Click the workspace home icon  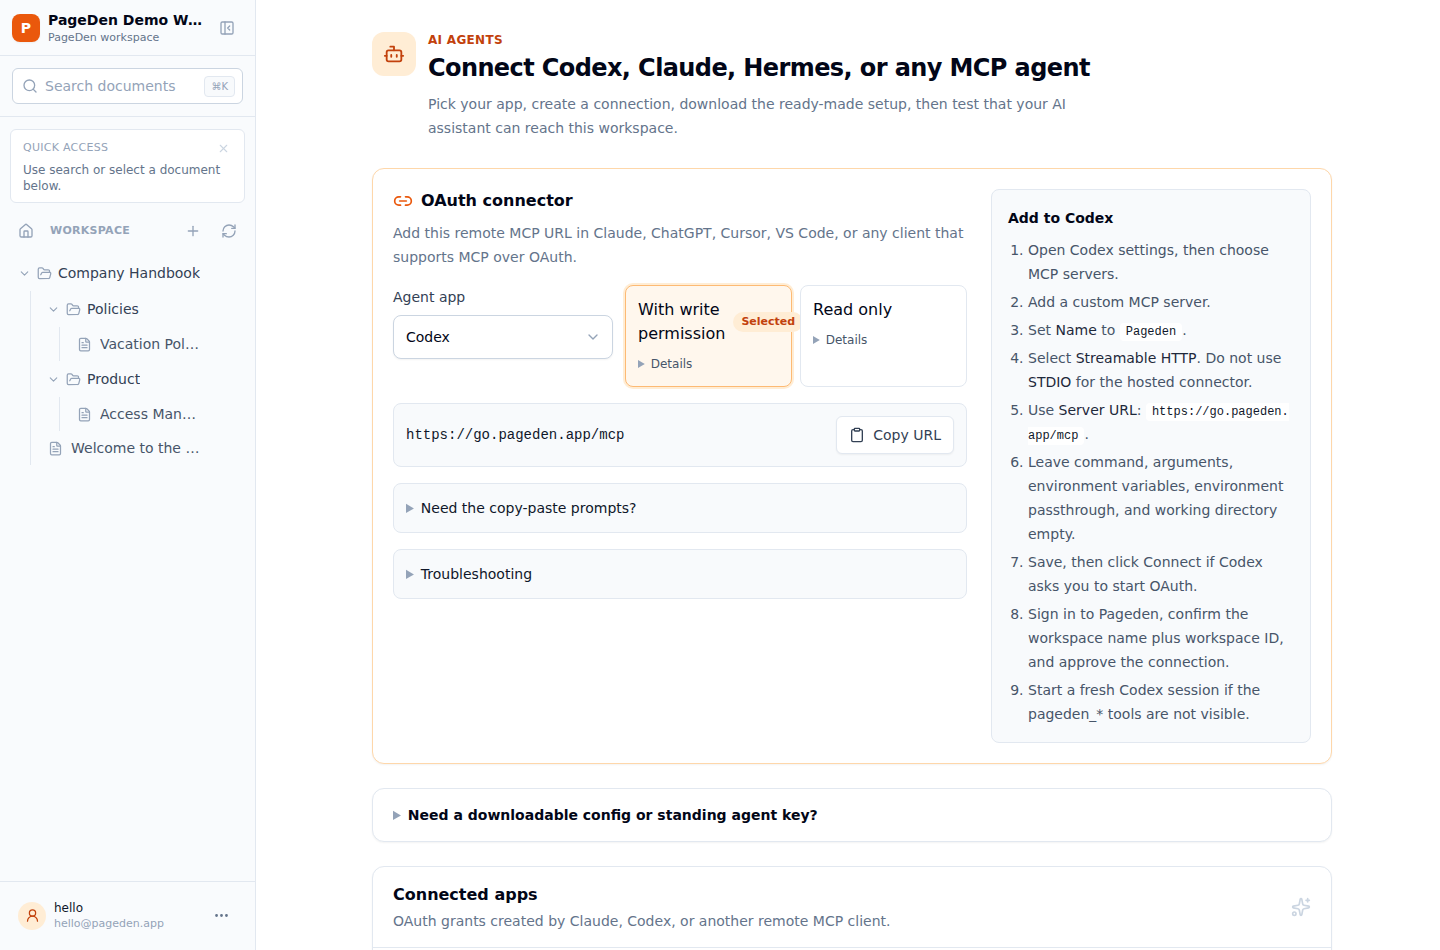(x=26, y=231)
